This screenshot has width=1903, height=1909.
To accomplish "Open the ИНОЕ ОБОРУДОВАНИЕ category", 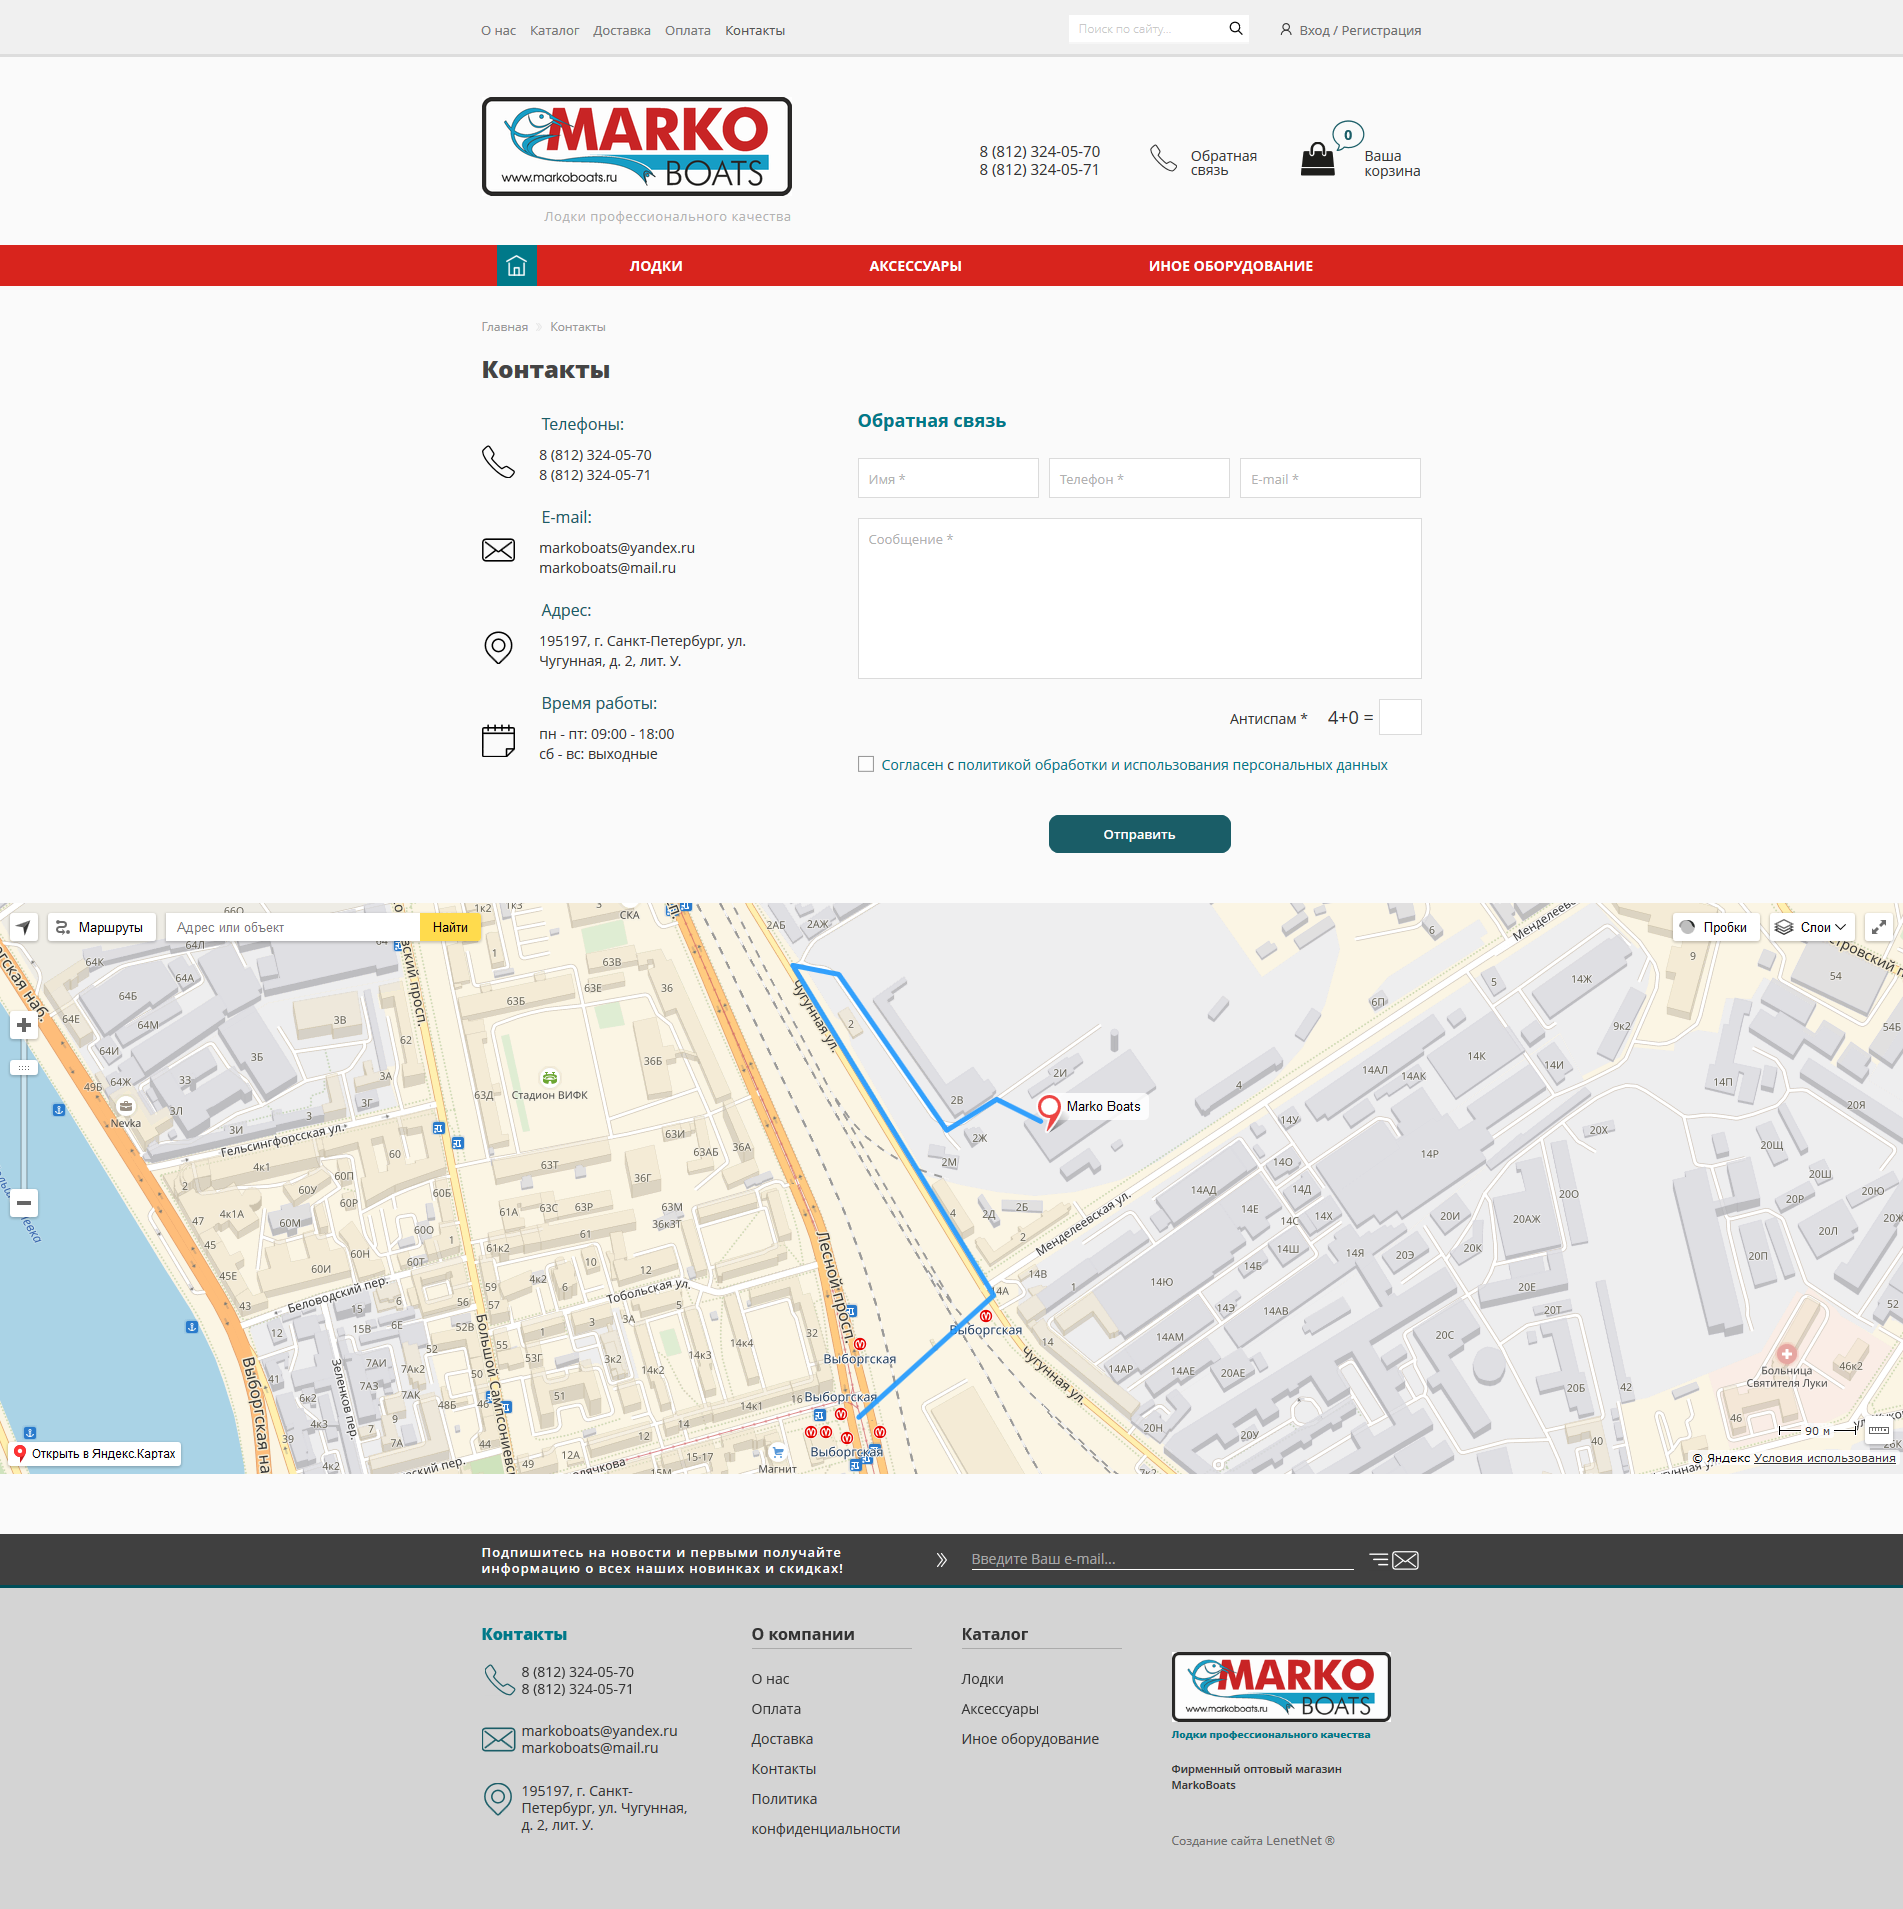I will click(1231, 266).
